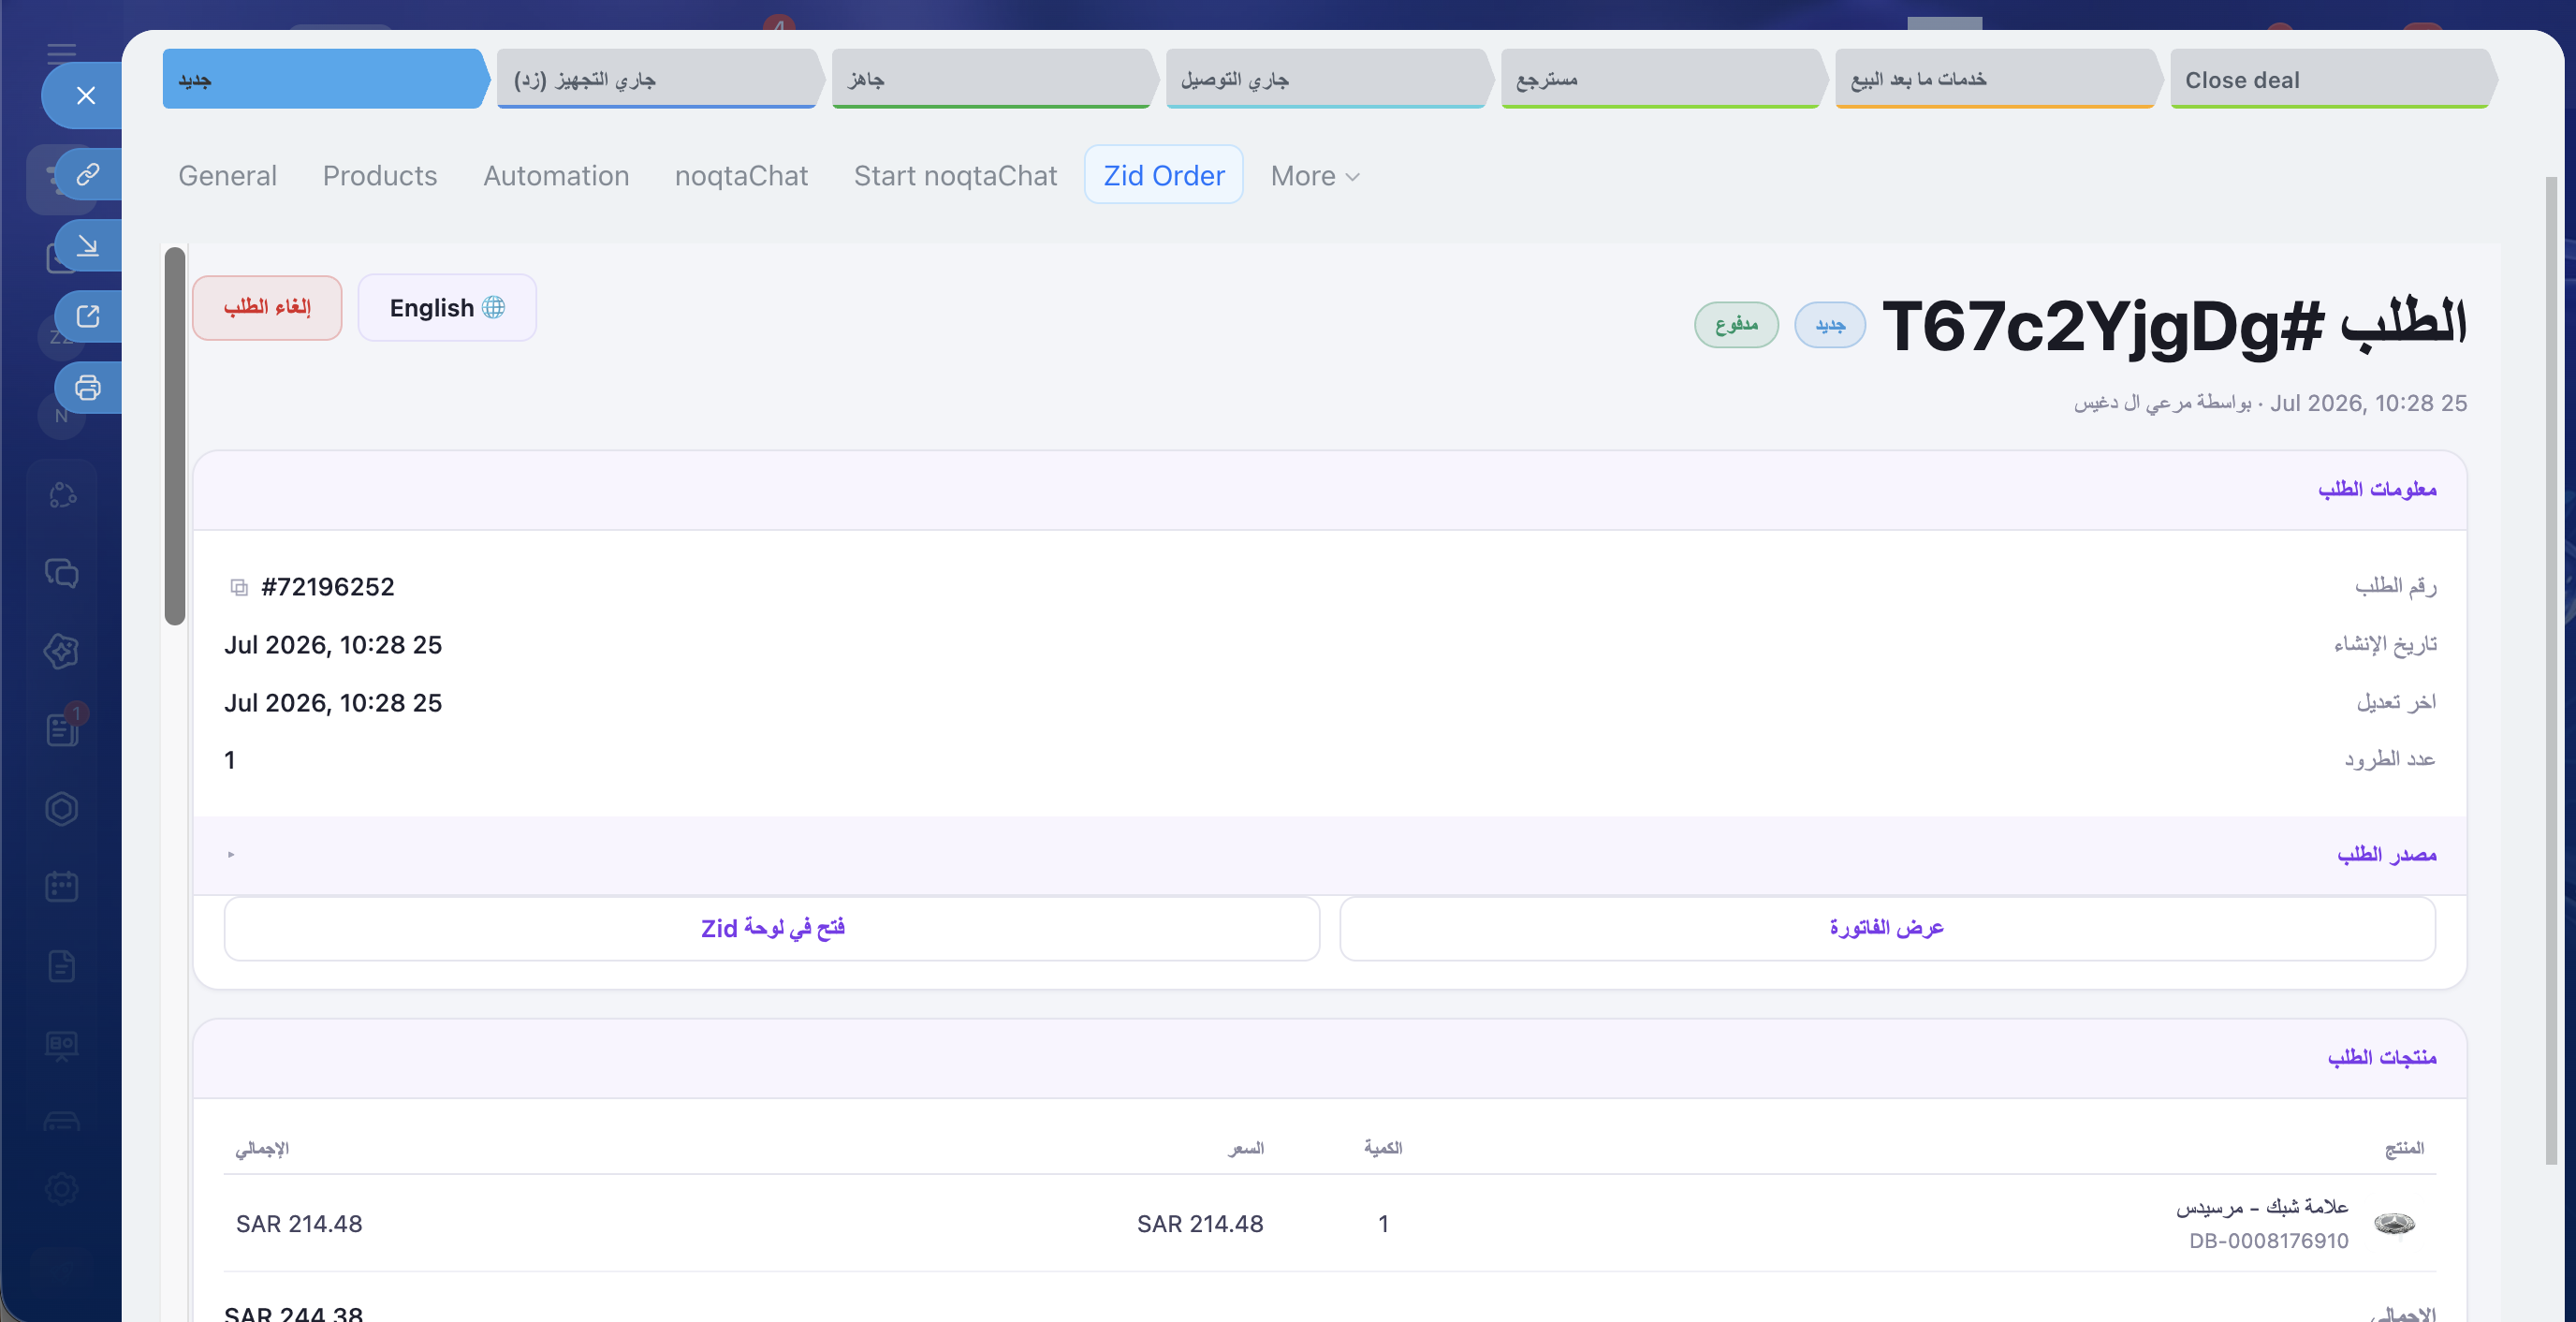Click product name علامة شبك – مرسيدس
2576x1322 pixels.
coord(2262,1207)
